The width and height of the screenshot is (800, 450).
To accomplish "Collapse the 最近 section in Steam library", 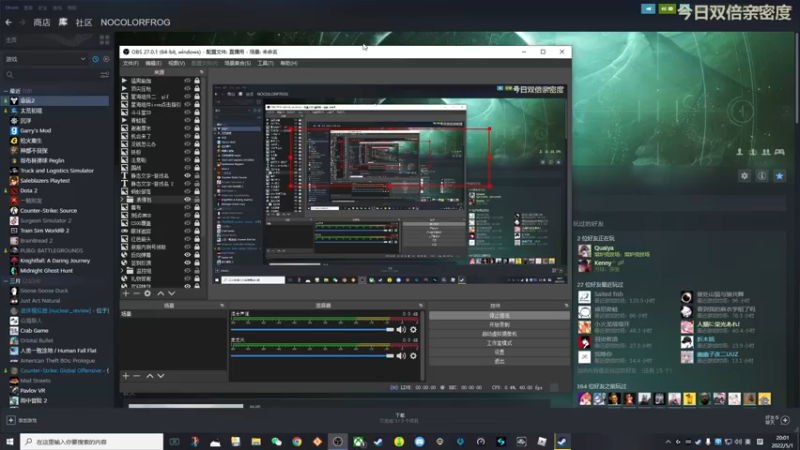I will click(x=6, y=91).
